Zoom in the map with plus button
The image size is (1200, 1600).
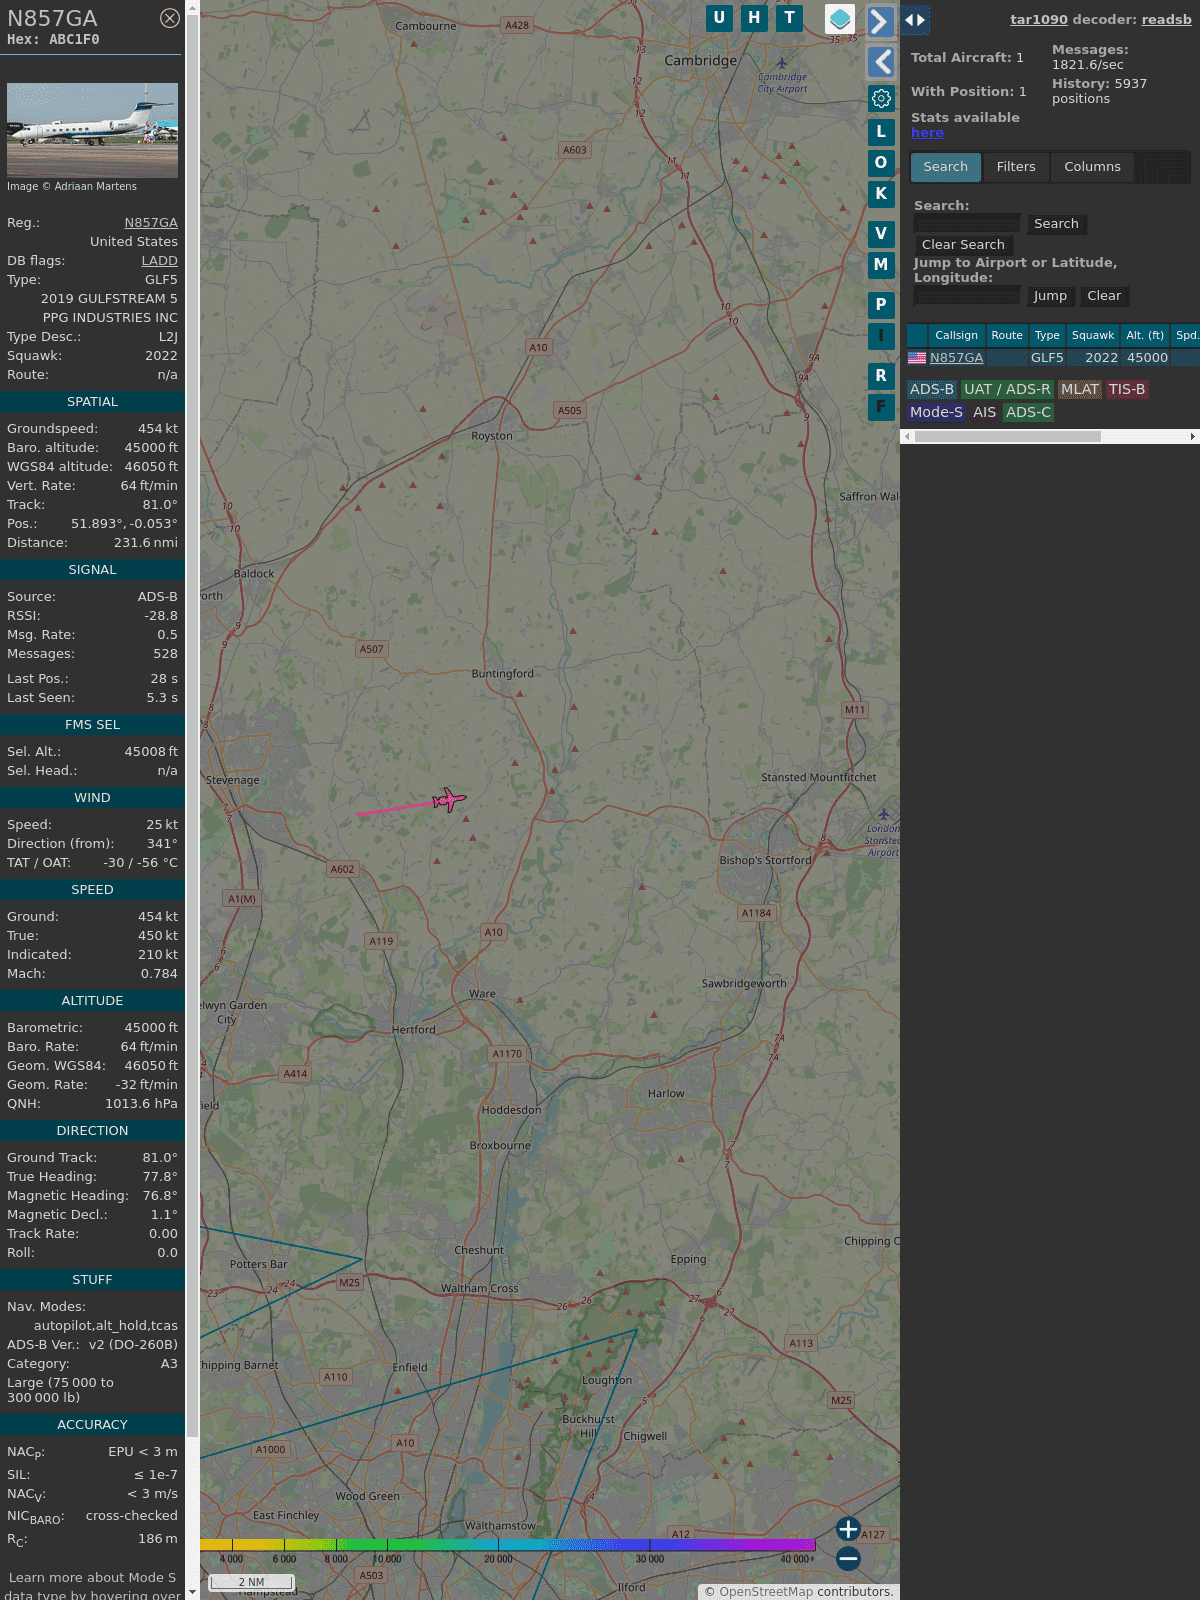click(x=848, y=1529)
